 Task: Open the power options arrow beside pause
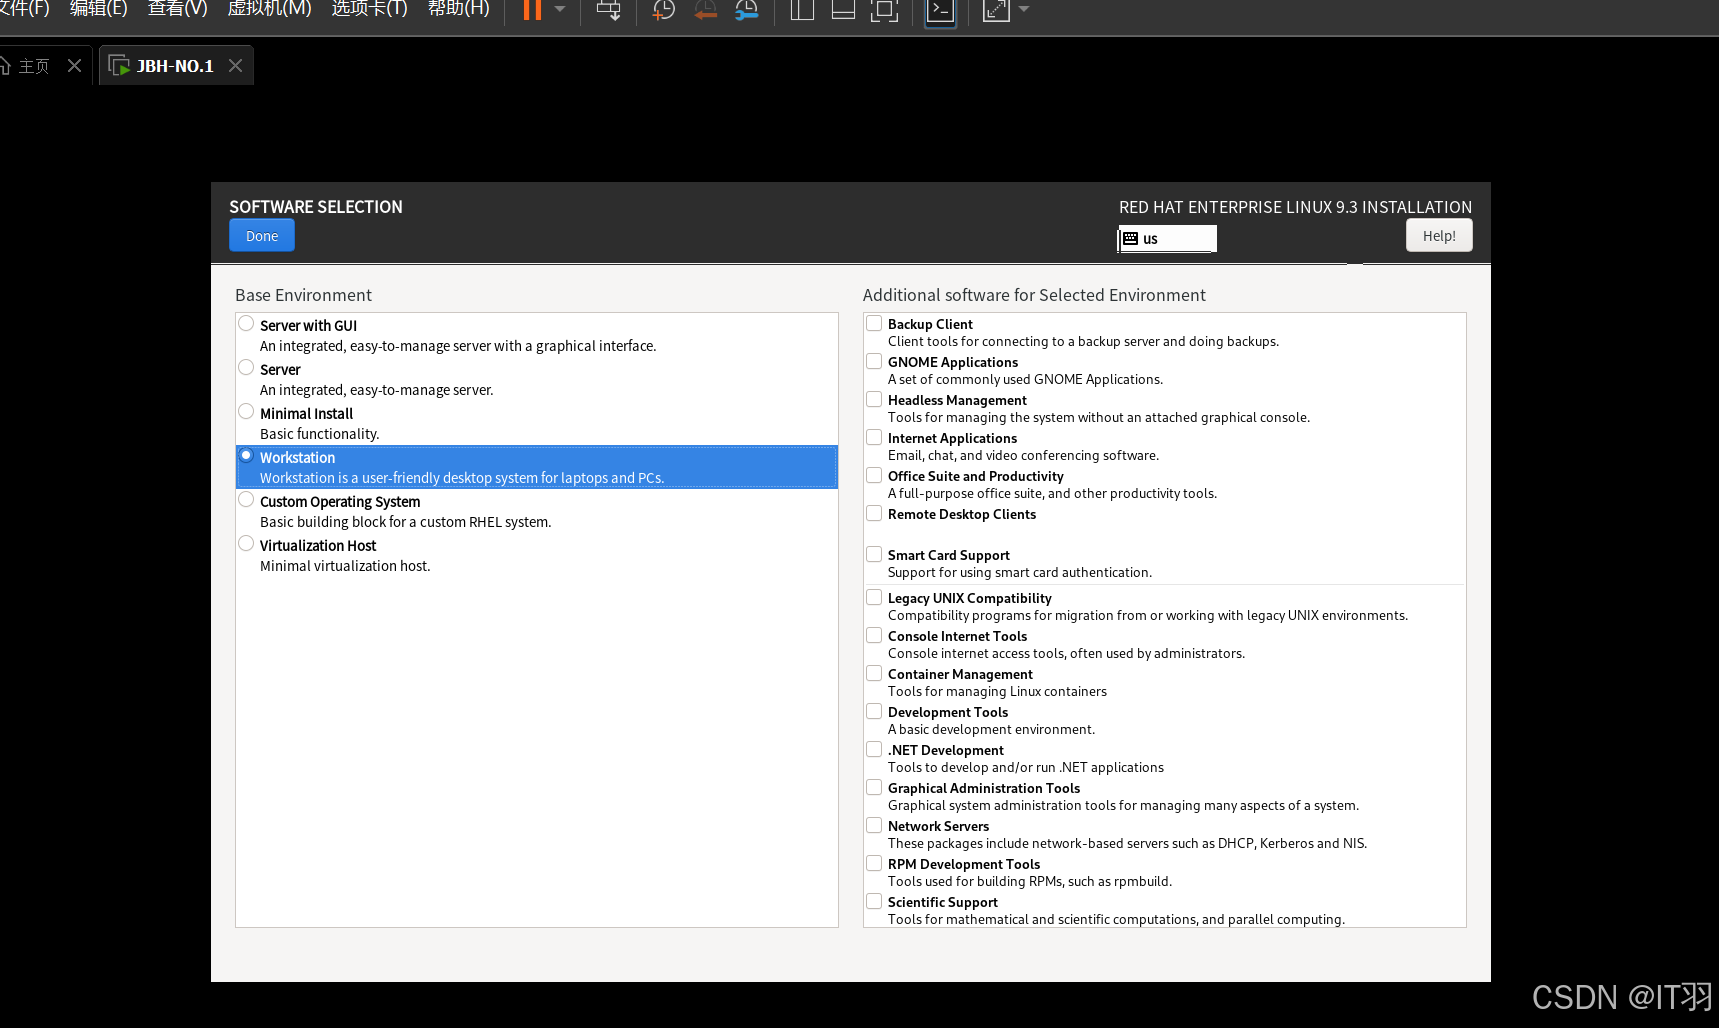tap(560, 9)
